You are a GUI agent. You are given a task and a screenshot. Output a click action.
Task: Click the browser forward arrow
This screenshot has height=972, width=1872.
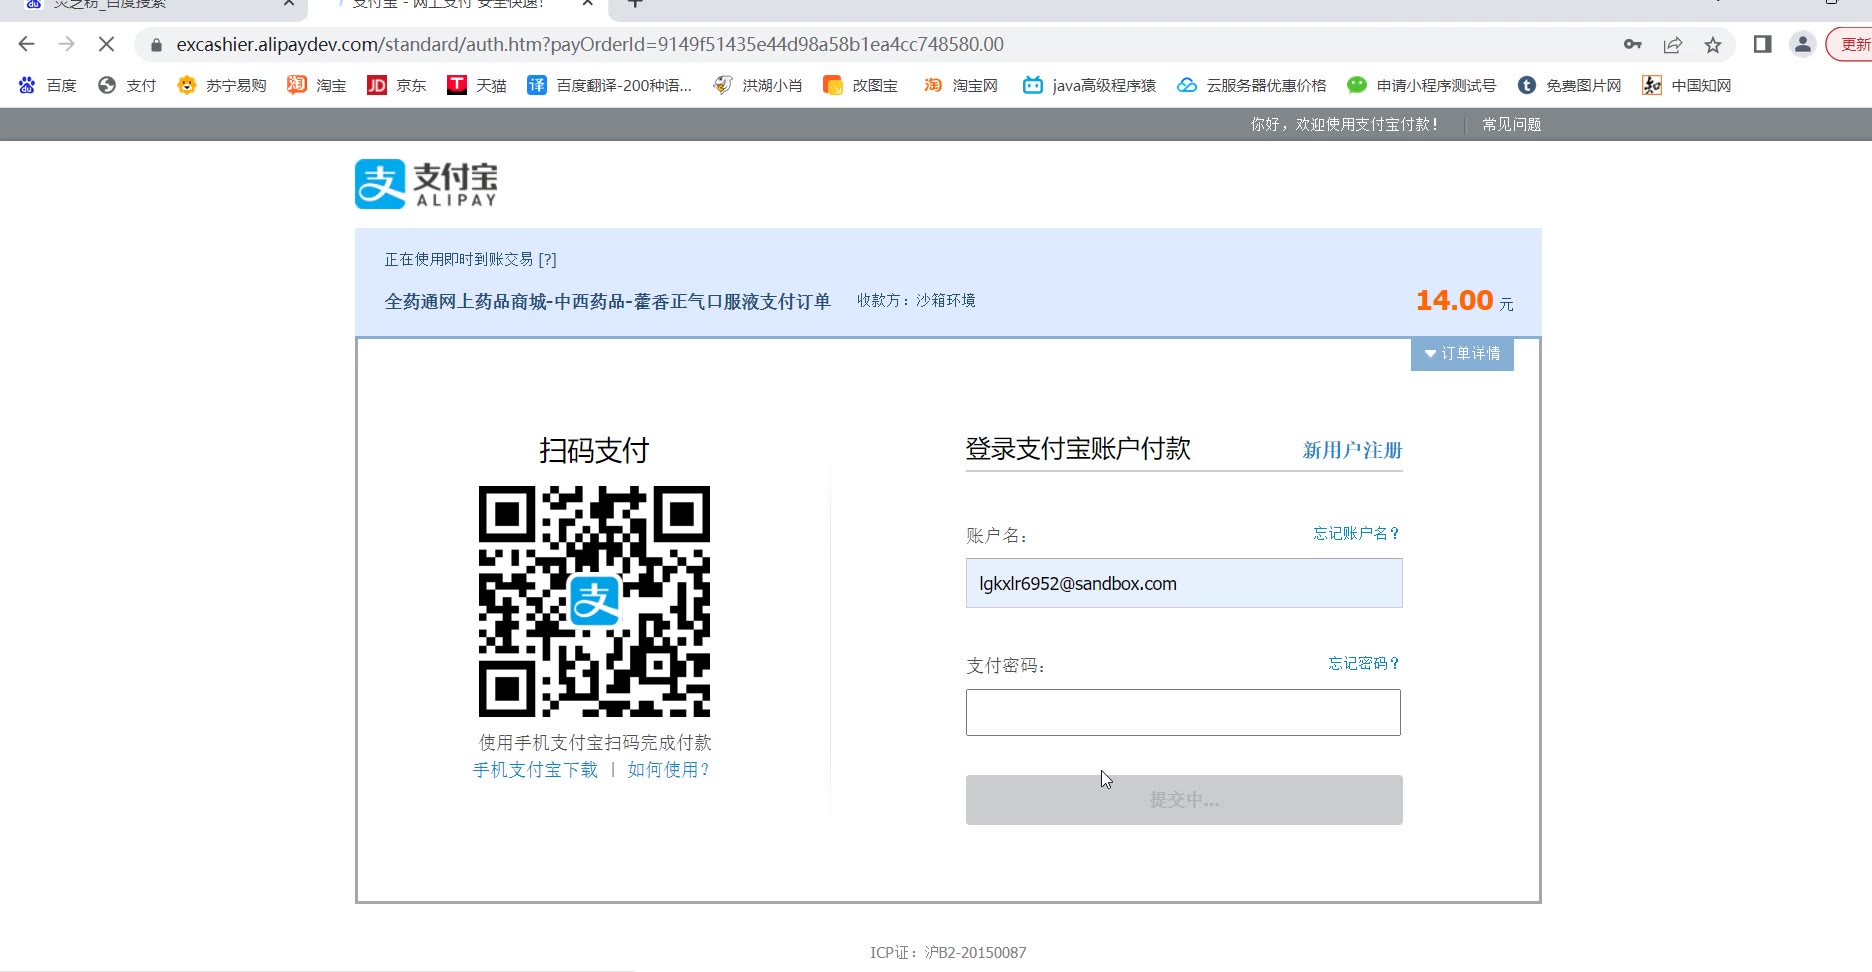[x=66, y=44]
